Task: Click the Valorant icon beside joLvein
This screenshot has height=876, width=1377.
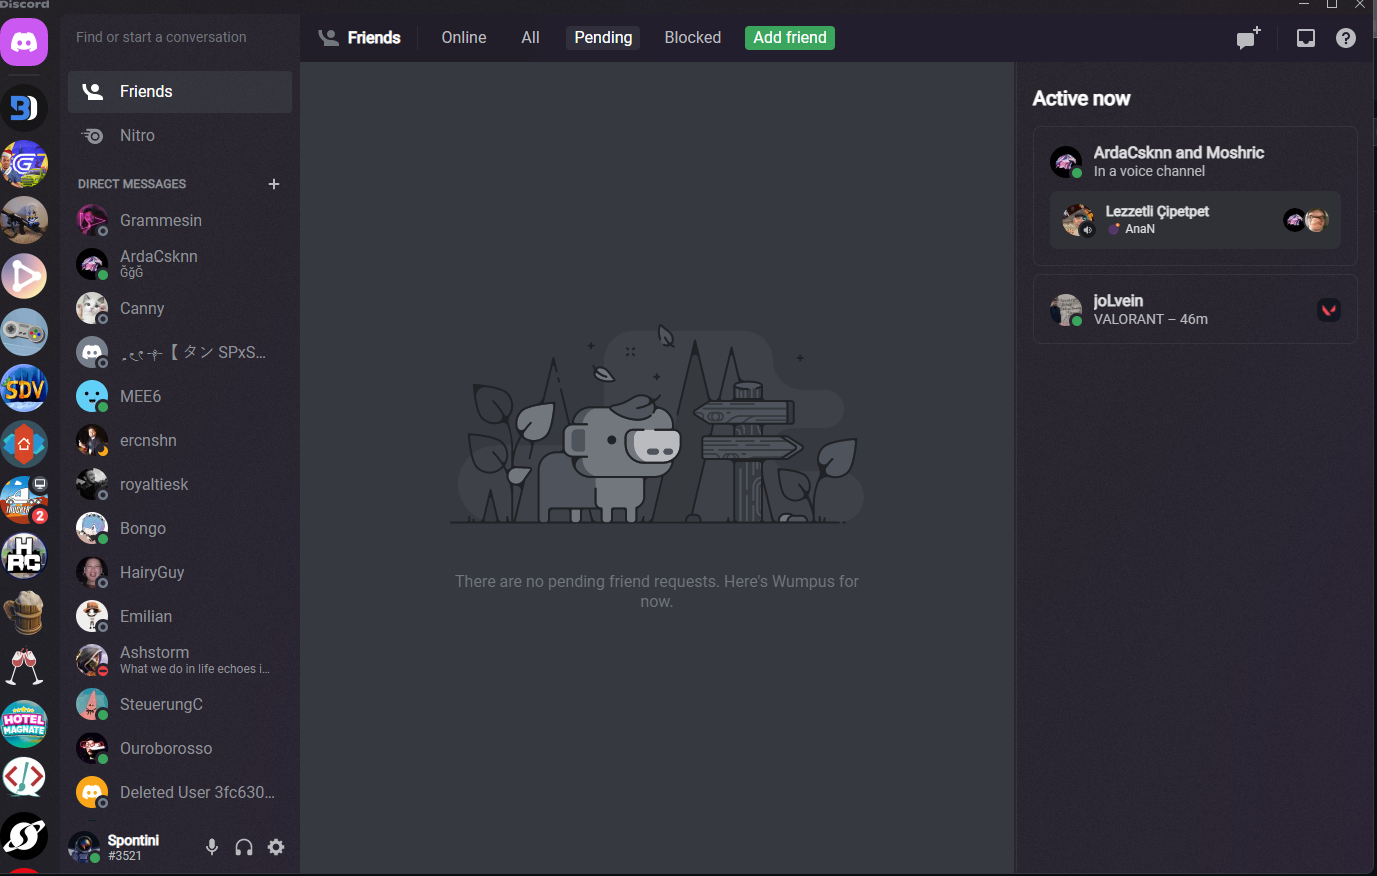Action: pyautogui.click(x=1329, y=309)
